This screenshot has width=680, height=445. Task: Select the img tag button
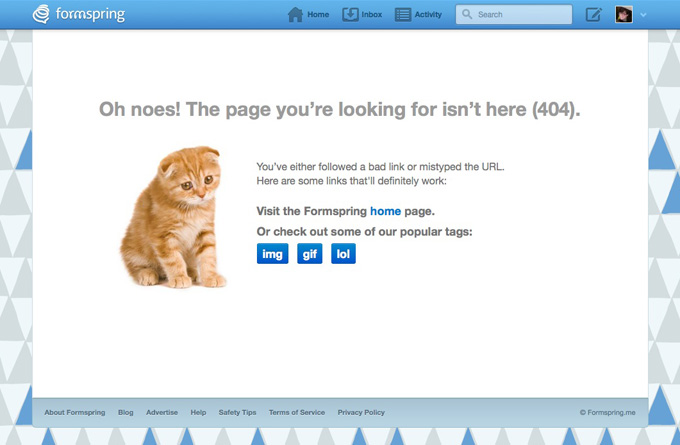pyautogui.click(x=272, y=254)
